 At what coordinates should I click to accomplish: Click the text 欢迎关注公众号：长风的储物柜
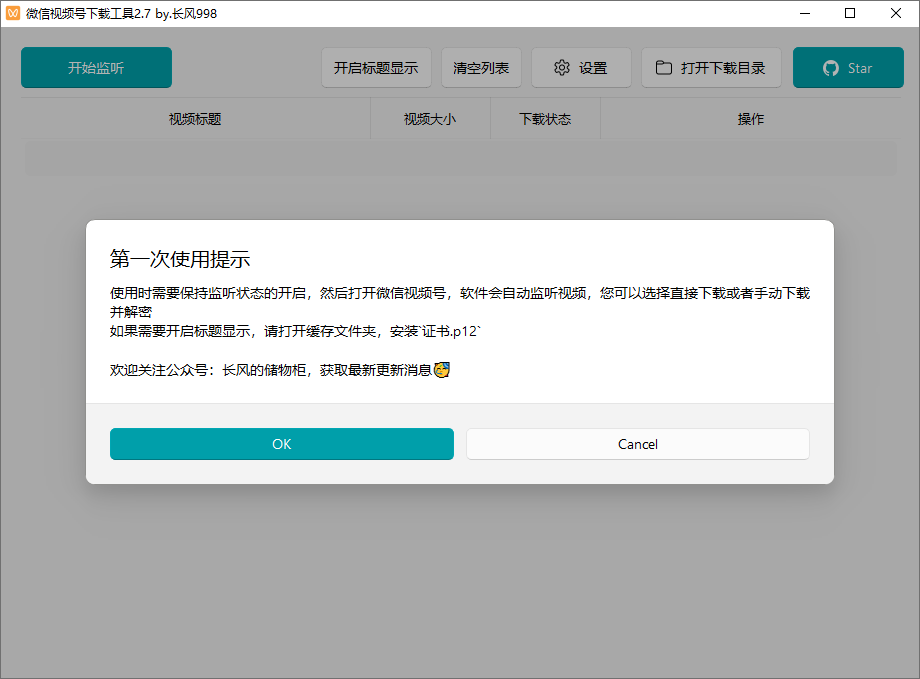pos(208,370)
